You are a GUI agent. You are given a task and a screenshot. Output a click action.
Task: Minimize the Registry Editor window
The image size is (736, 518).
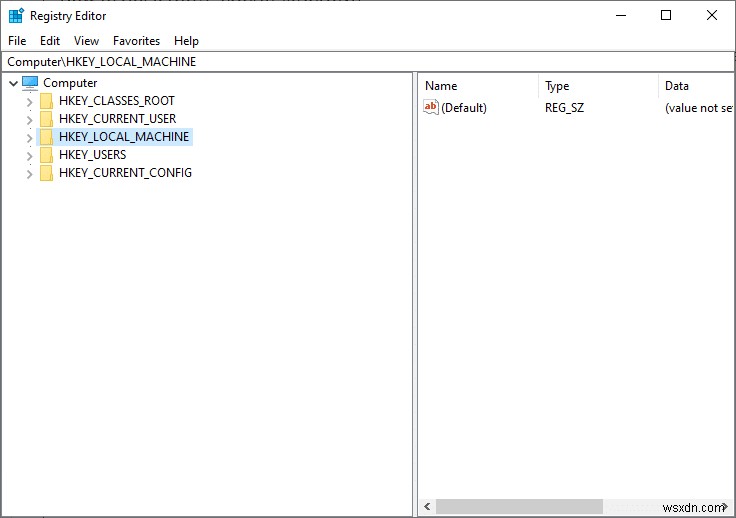621,15
